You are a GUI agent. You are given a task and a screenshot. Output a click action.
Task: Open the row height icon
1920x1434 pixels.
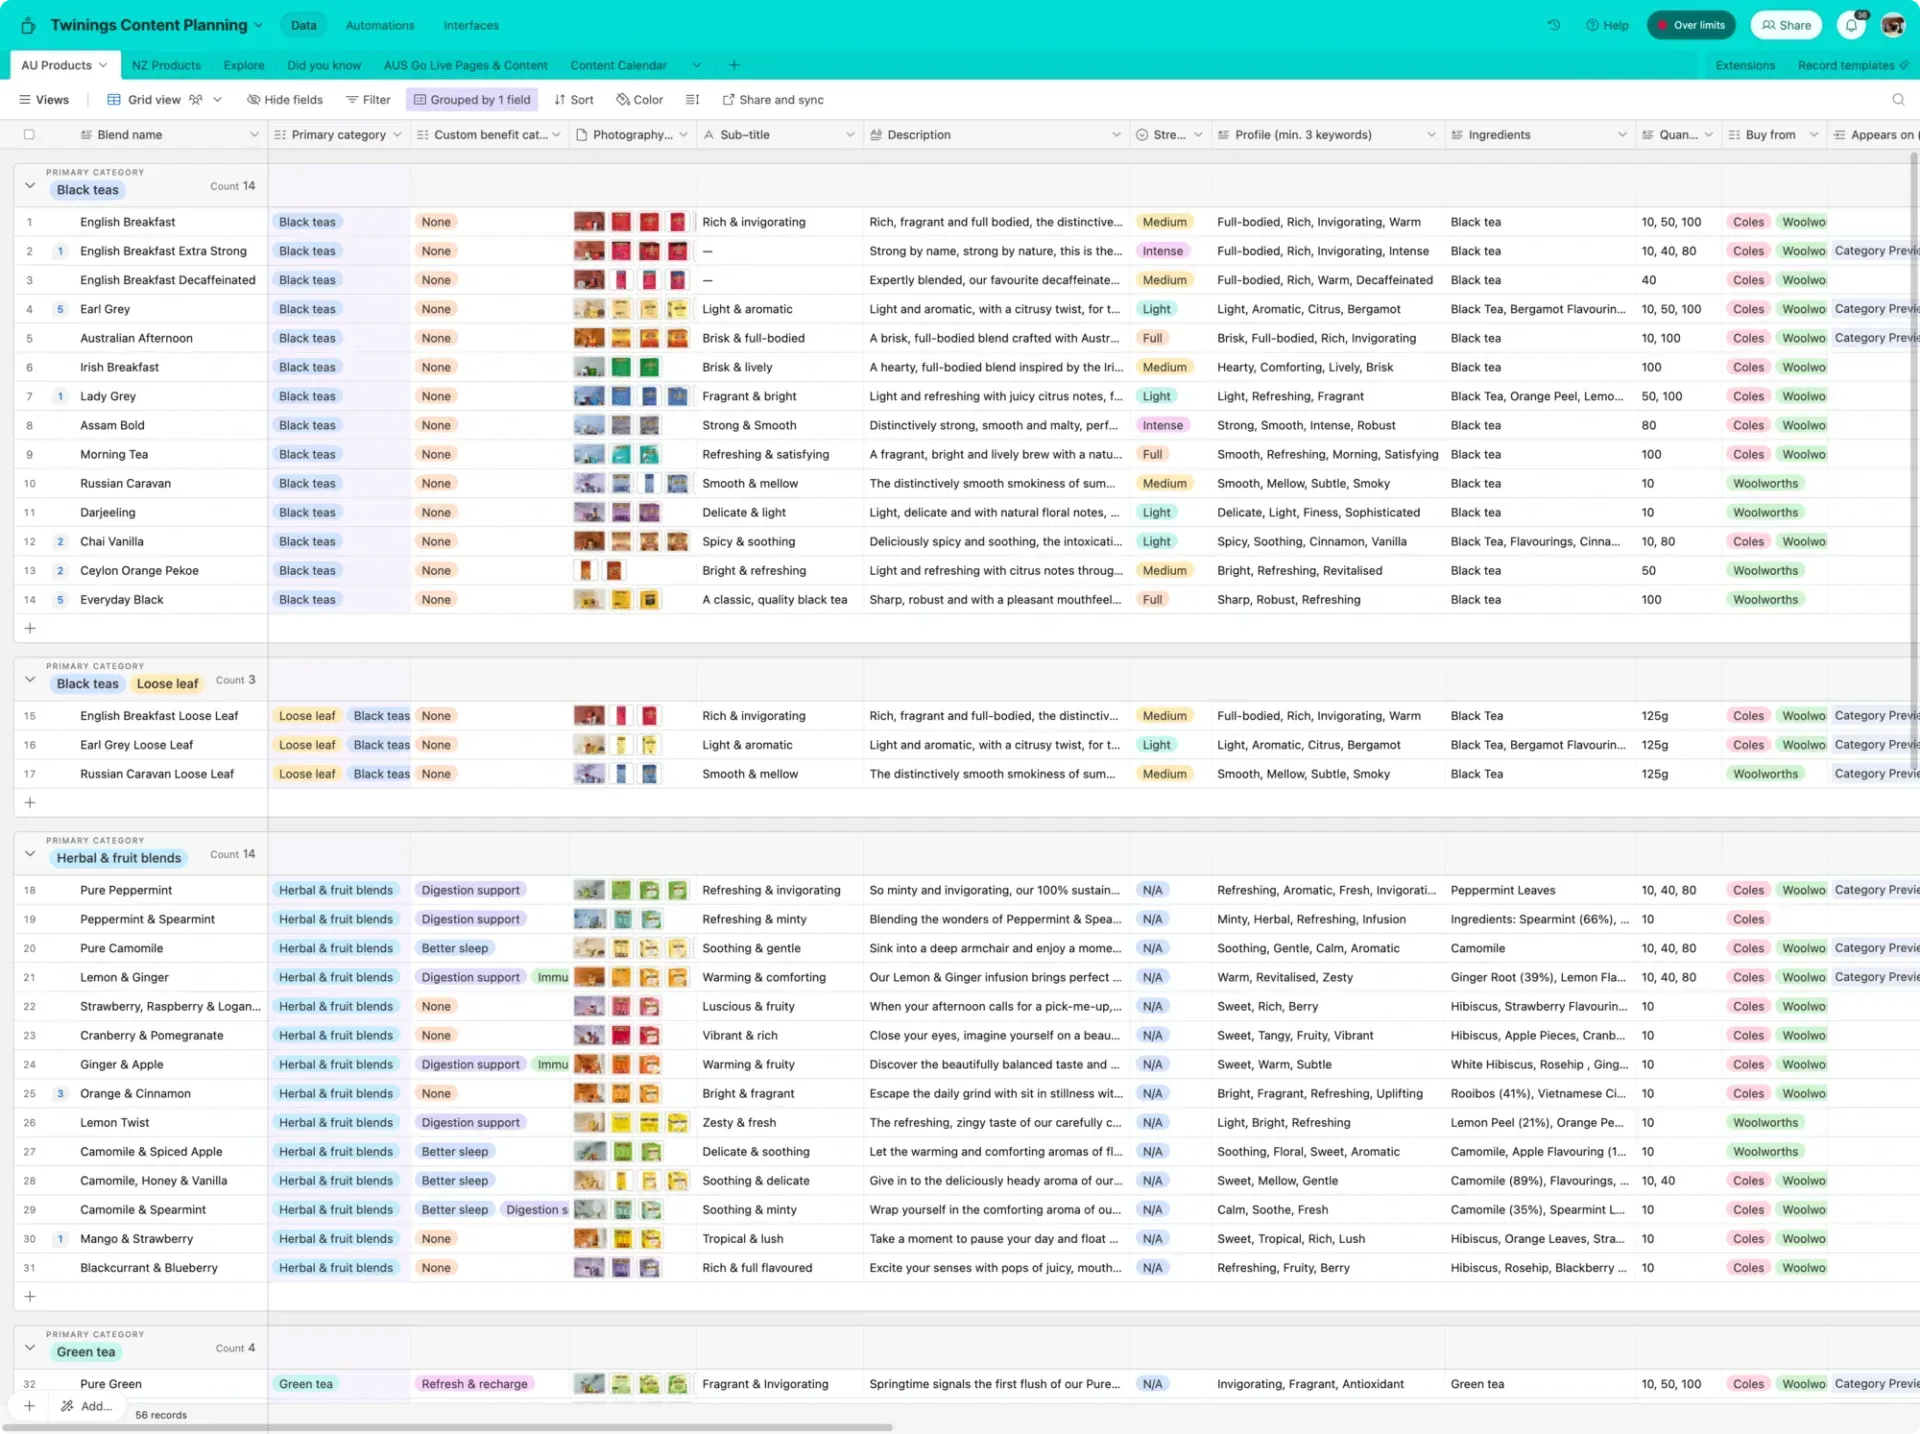pyautogui.click(x=692, y=100)
